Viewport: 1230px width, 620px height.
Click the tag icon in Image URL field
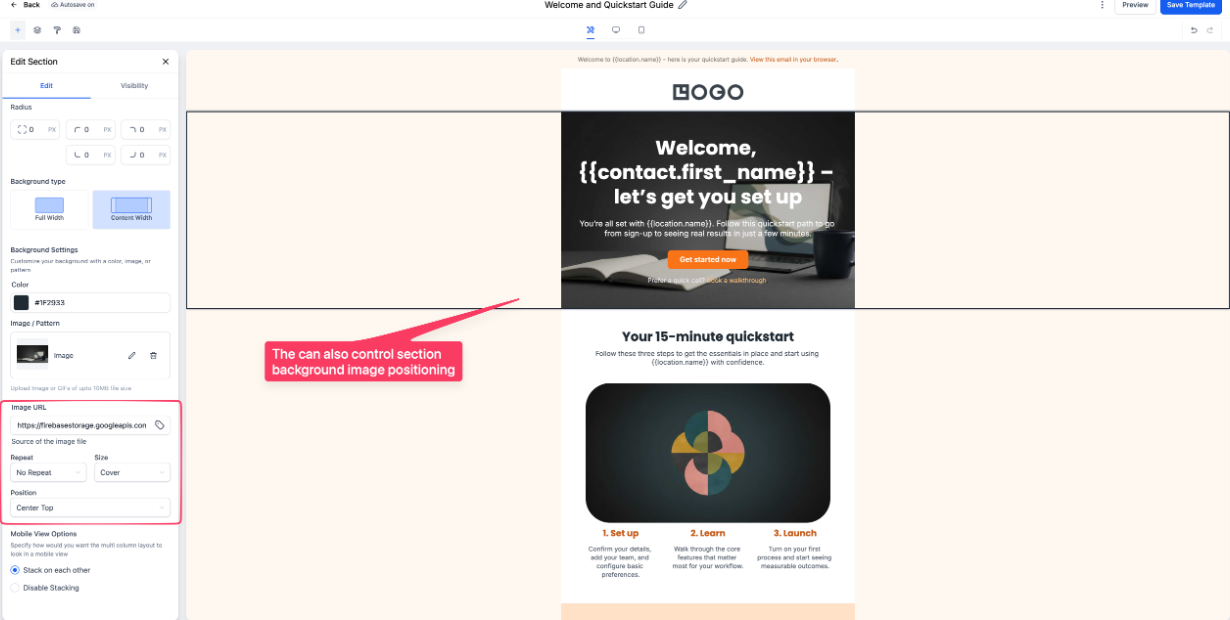tap(160, 425)
